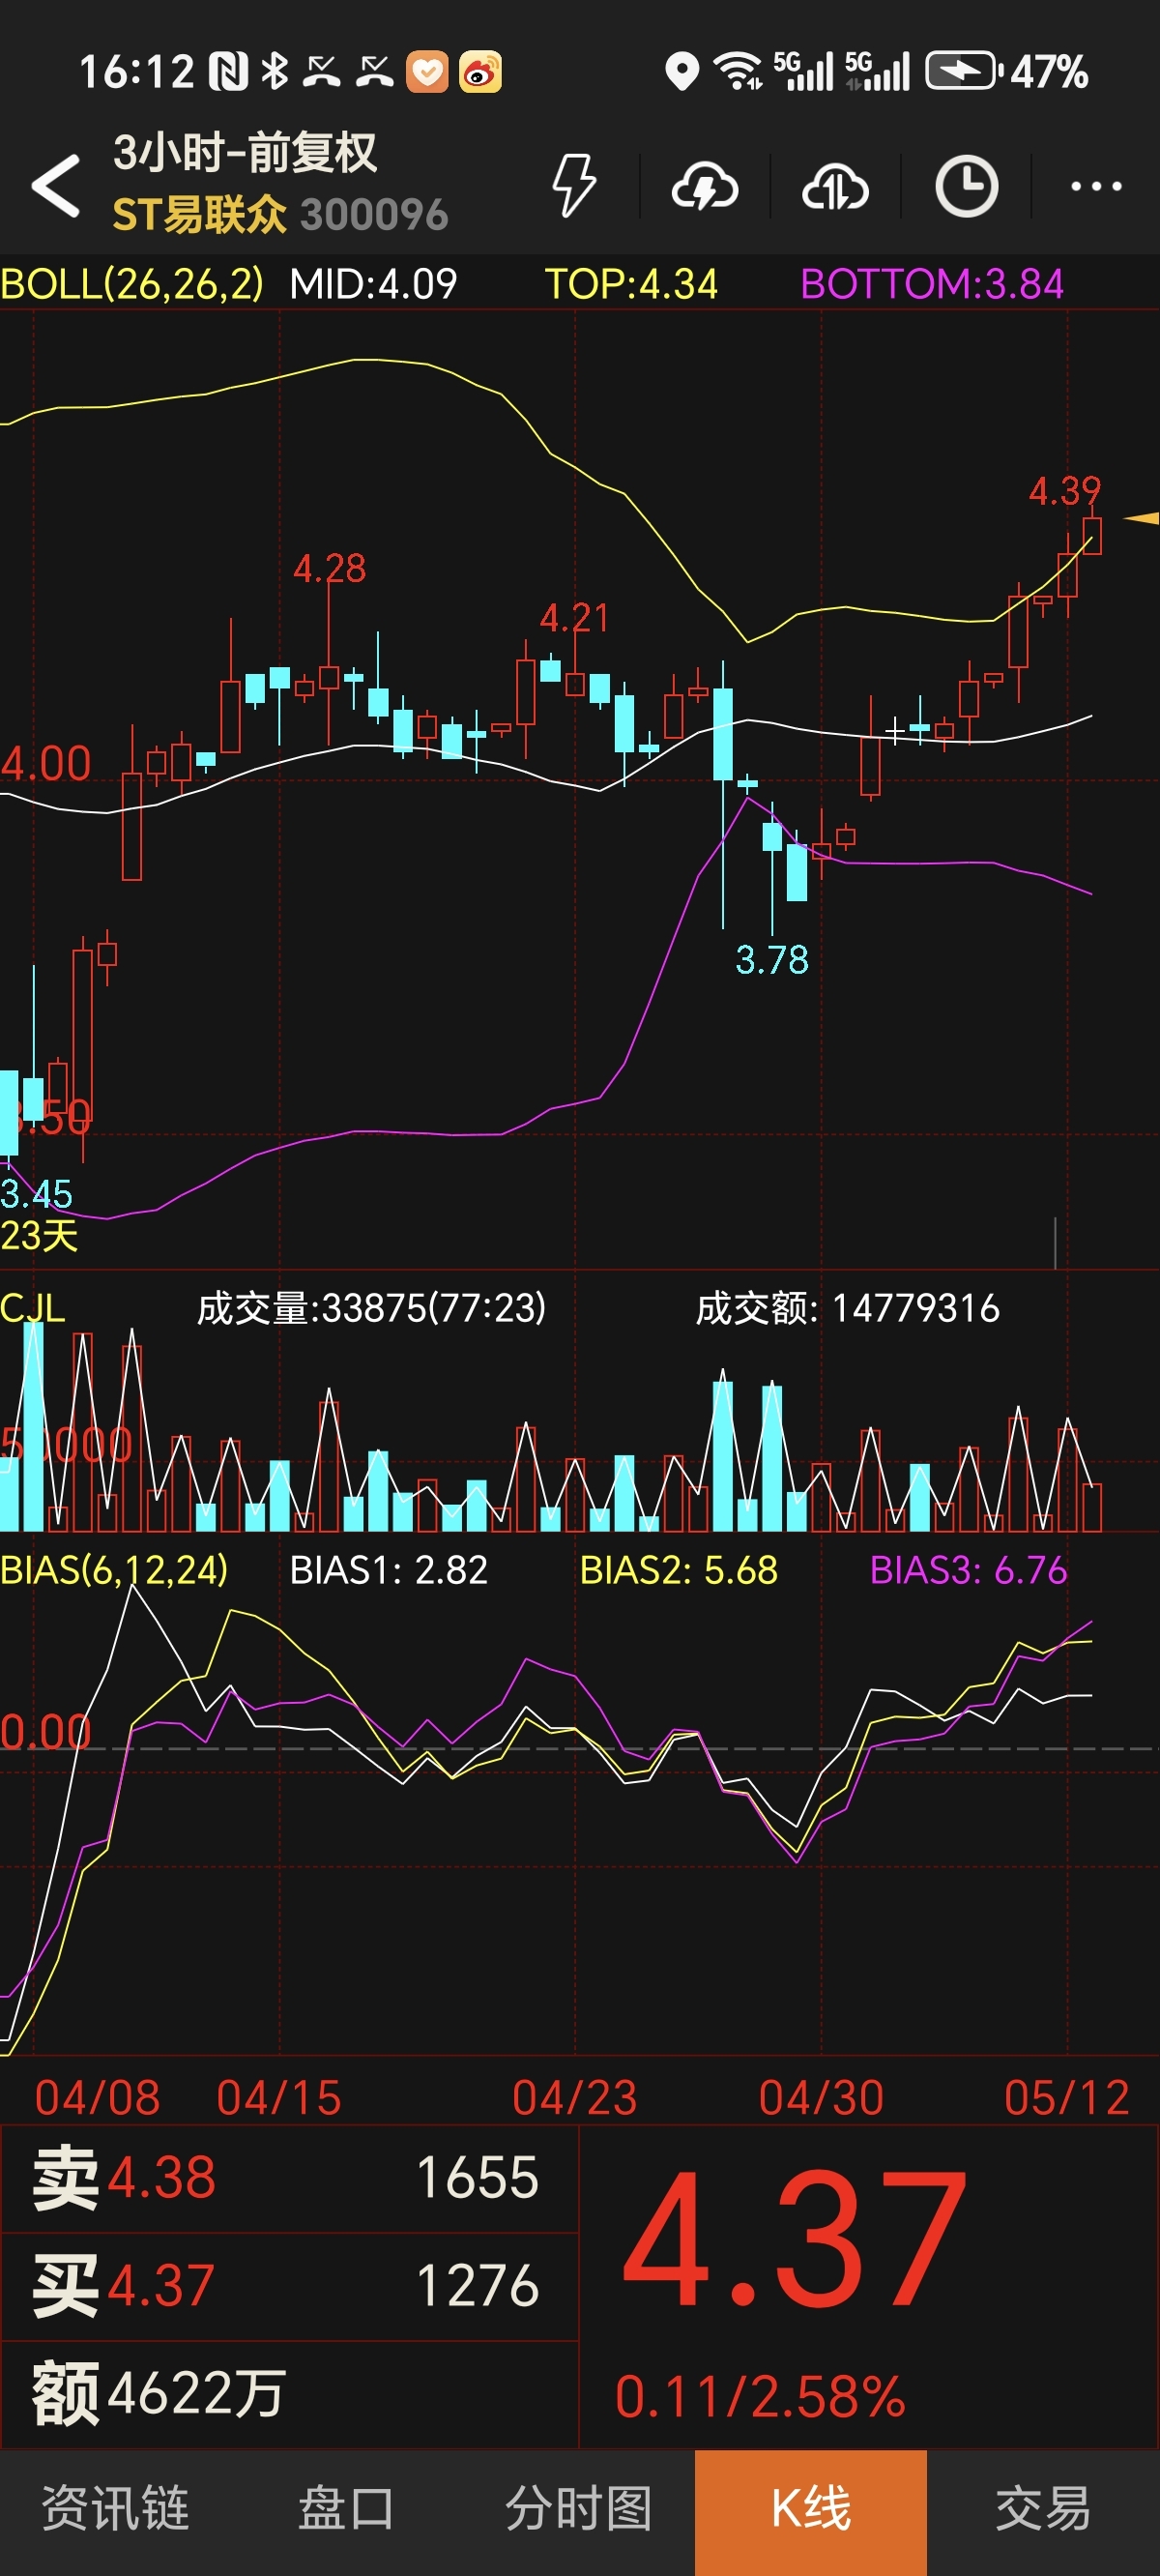
Task: Tap the orange current-price arrow marker
Action: click(1142, 518)
